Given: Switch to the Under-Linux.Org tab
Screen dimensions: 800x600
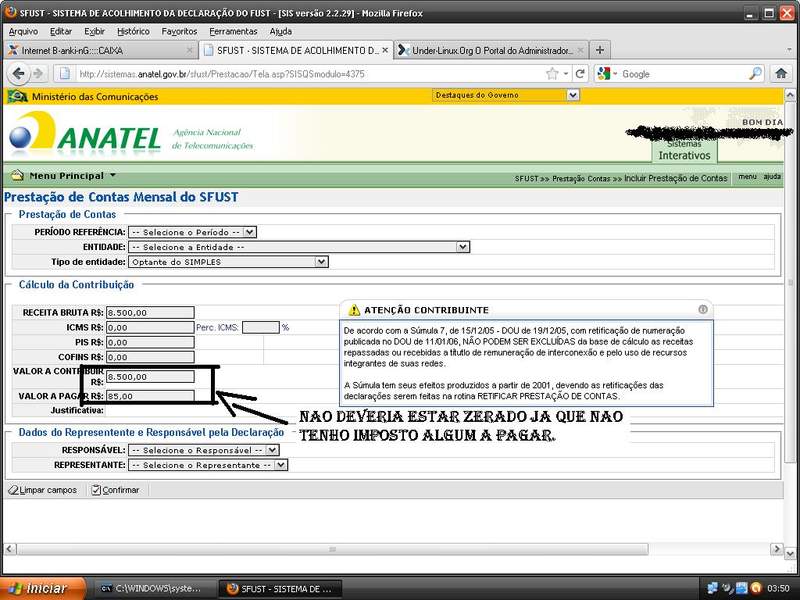Looking at the screenshot, I should (491, 51).
